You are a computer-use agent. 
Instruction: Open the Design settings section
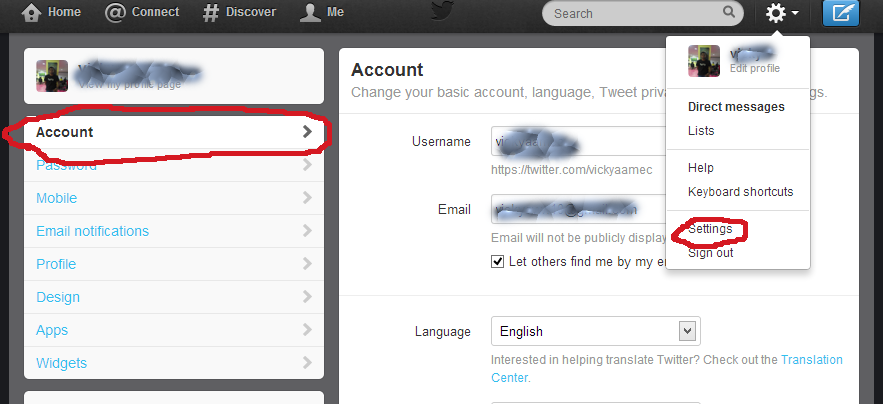point(174,297)
